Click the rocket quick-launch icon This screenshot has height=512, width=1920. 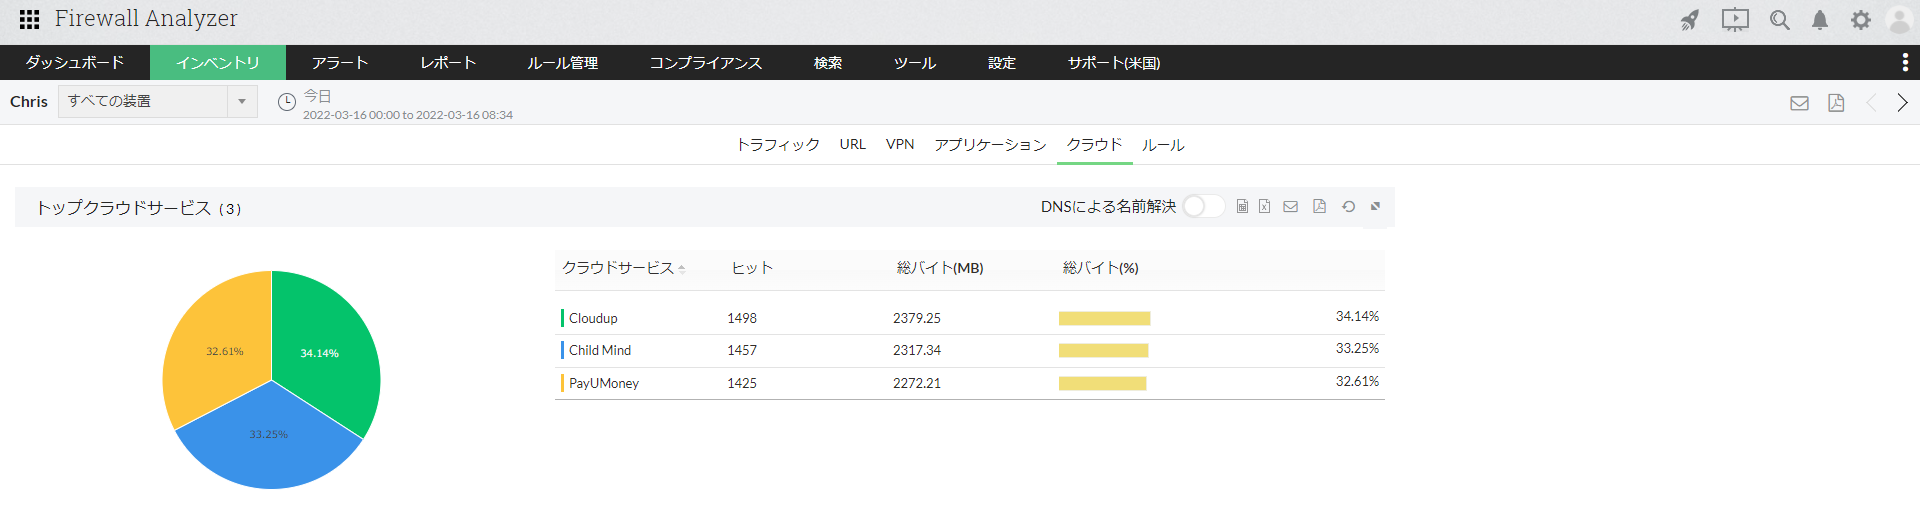tap(1690, 20)
